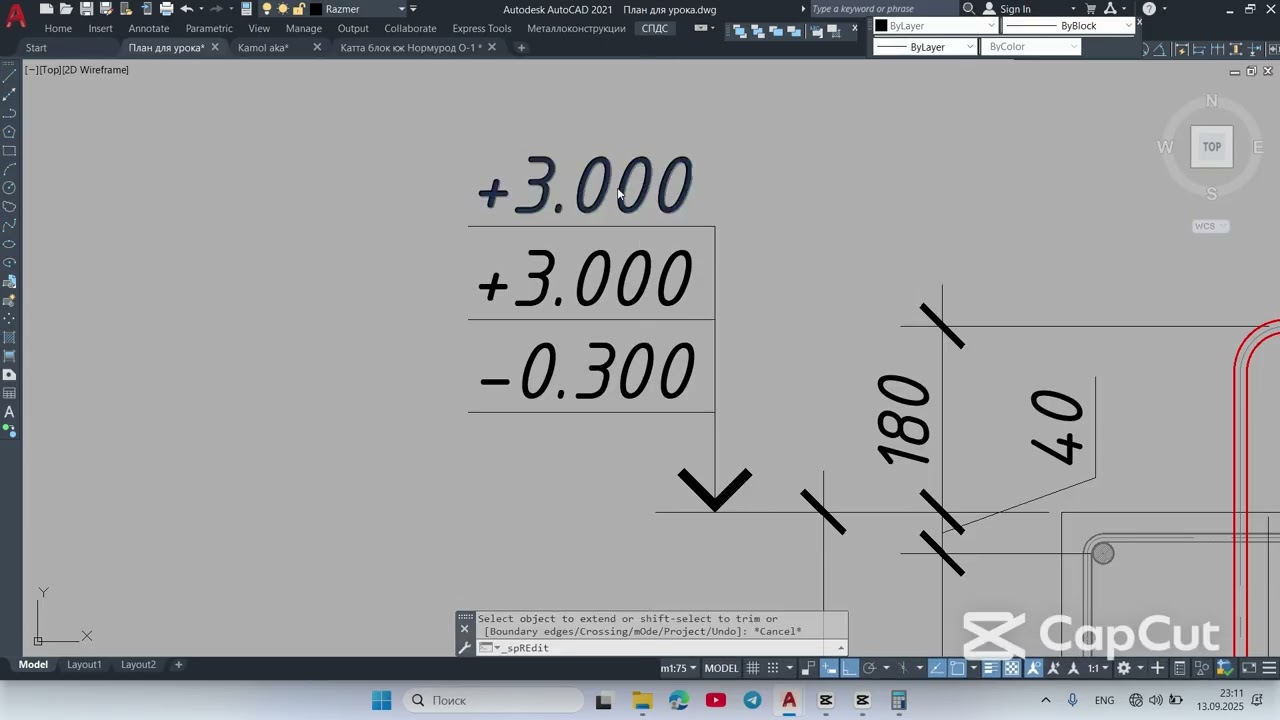
Task: Open the СПДС ribbon tab
Action: point(655,28)
